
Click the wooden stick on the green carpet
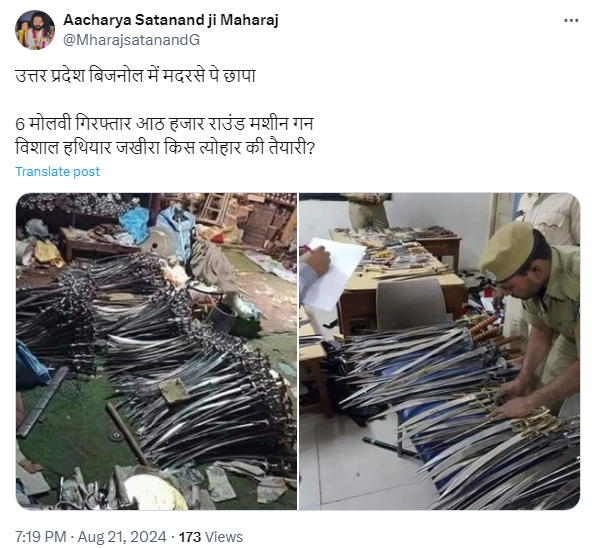click(128, 433)
